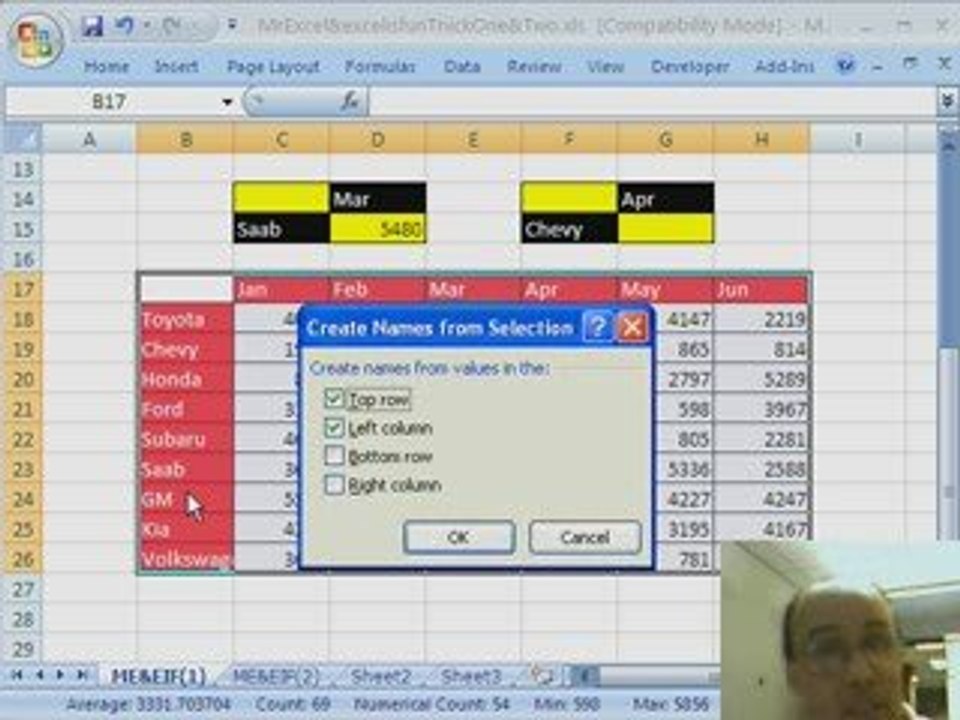The height and width of the screenshot is (720, 960).
Task: Select the Subaru row label
Action: (x=186, y=439)
